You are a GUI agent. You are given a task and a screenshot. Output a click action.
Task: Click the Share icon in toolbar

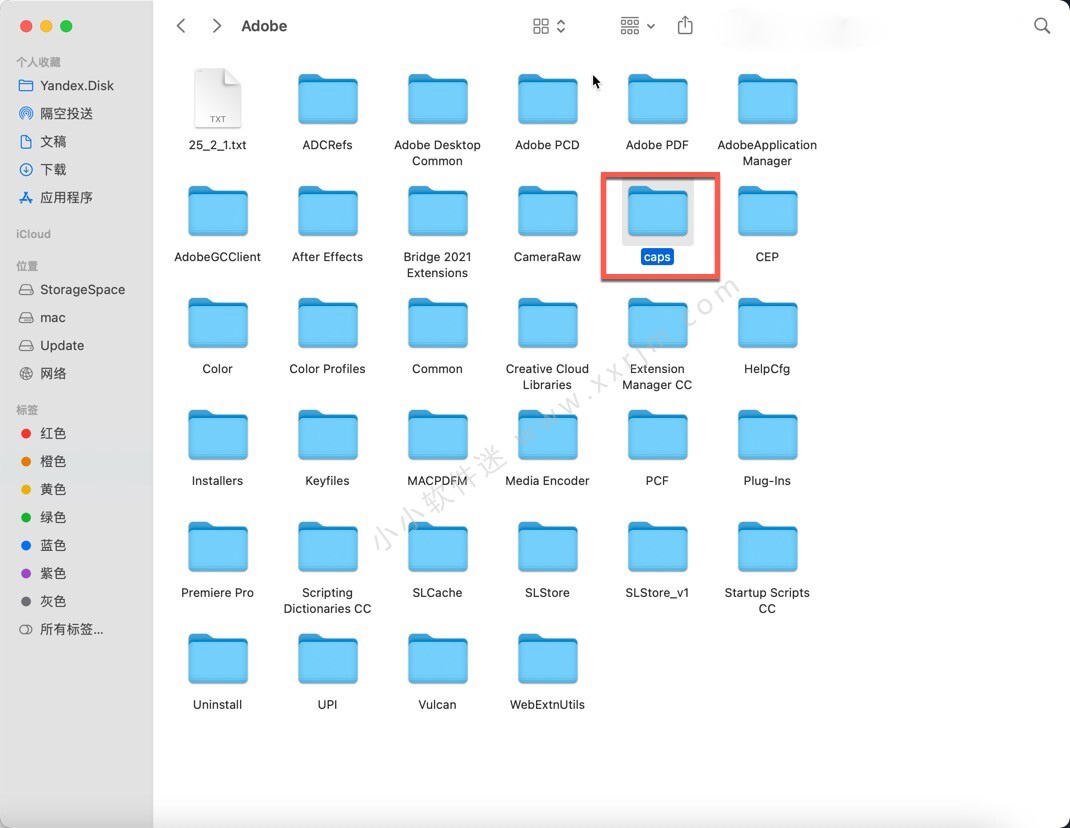(x=685, y=26)
